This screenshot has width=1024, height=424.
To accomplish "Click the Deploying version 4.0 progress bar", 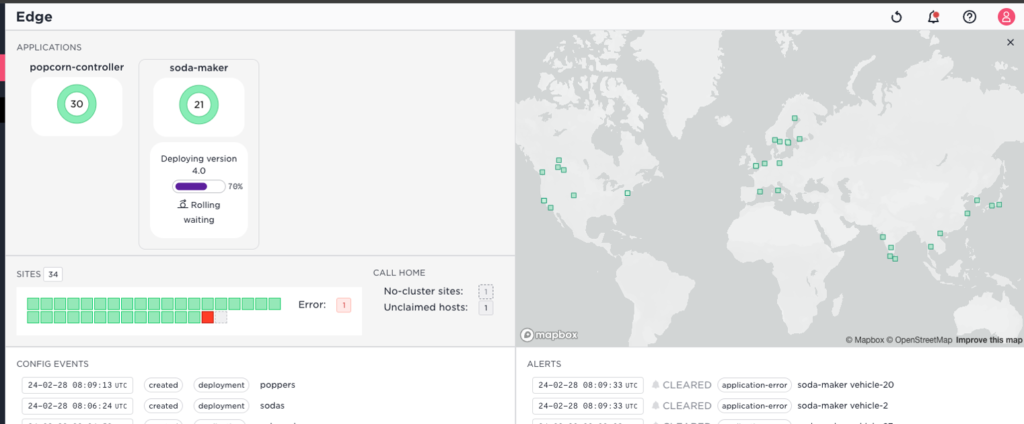I will (199, 186).
